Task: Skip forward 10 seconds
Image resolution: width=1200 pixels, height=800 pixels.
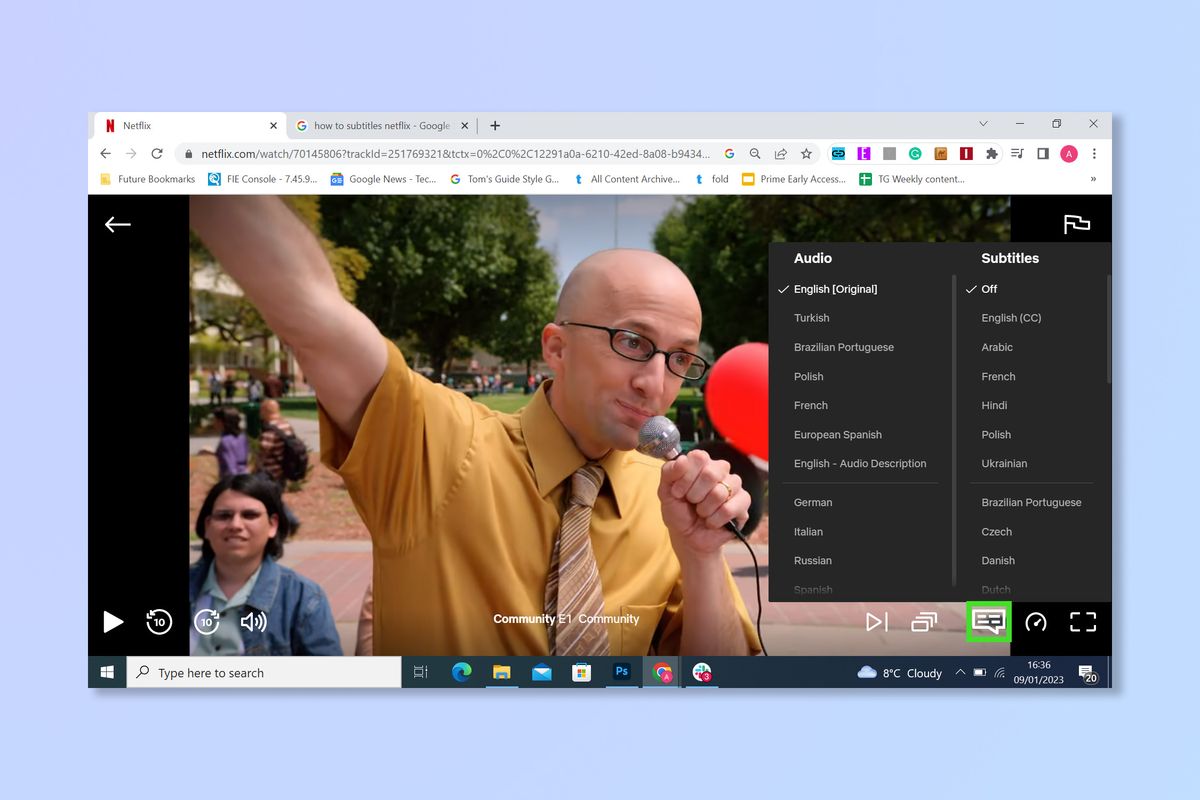Action: [206, 621]
